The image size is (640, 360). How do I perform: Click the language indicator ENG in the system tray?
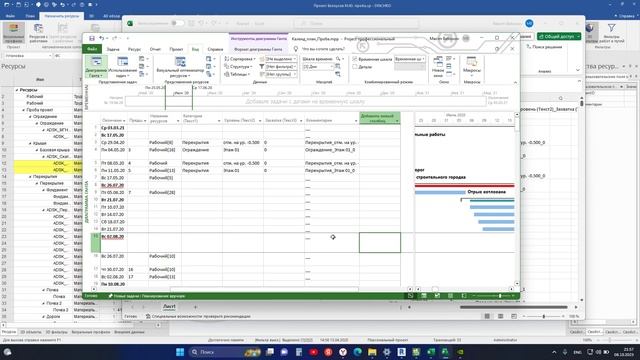(577, 352)
